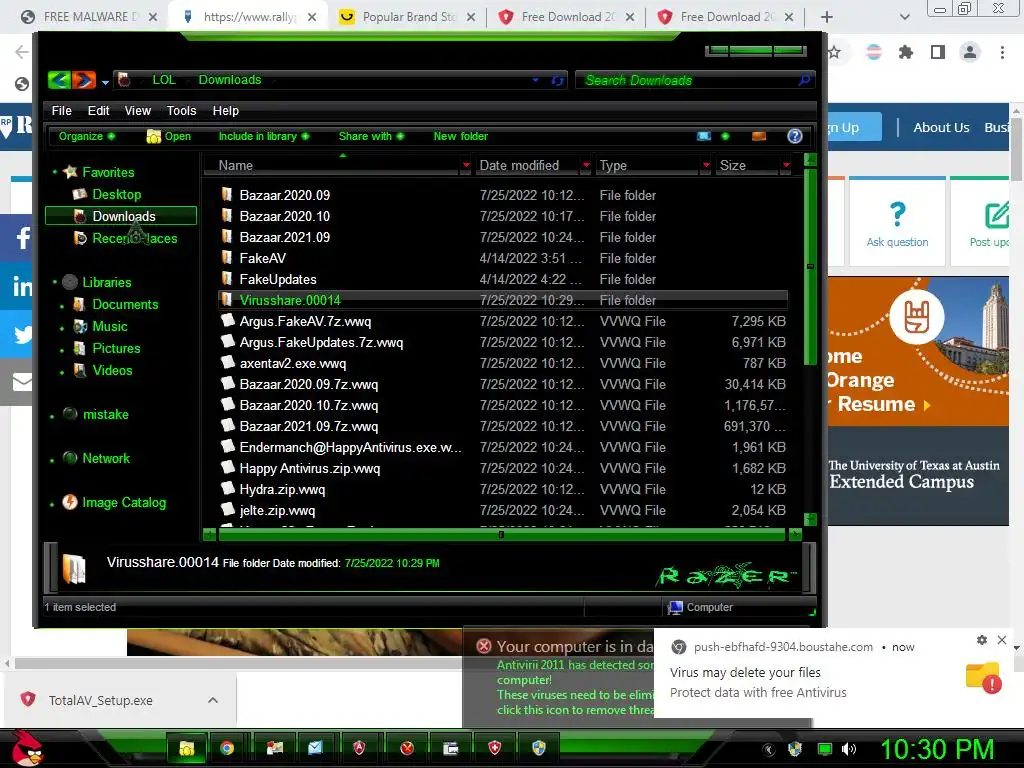Open the Edit menu

coord(99,110)
